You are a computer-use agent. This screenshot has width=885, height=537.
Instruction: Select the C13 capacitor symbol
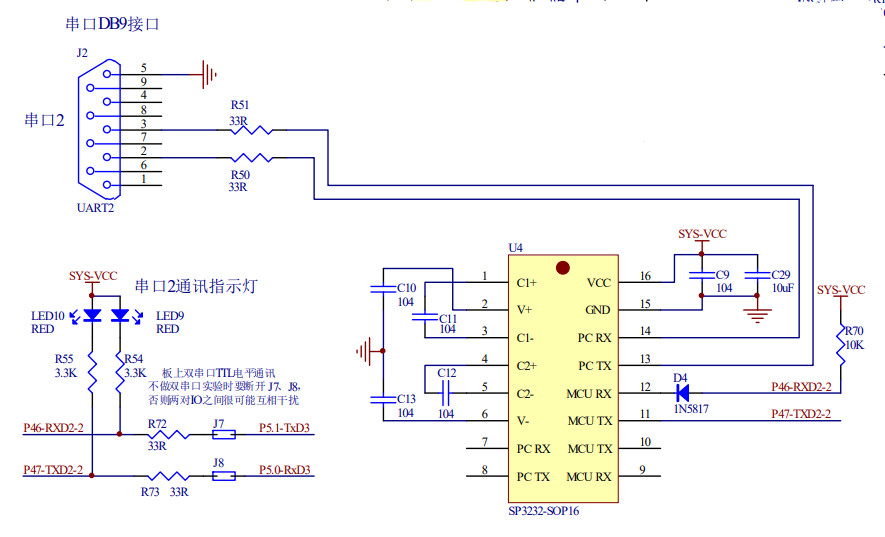(x=383, y=400)
